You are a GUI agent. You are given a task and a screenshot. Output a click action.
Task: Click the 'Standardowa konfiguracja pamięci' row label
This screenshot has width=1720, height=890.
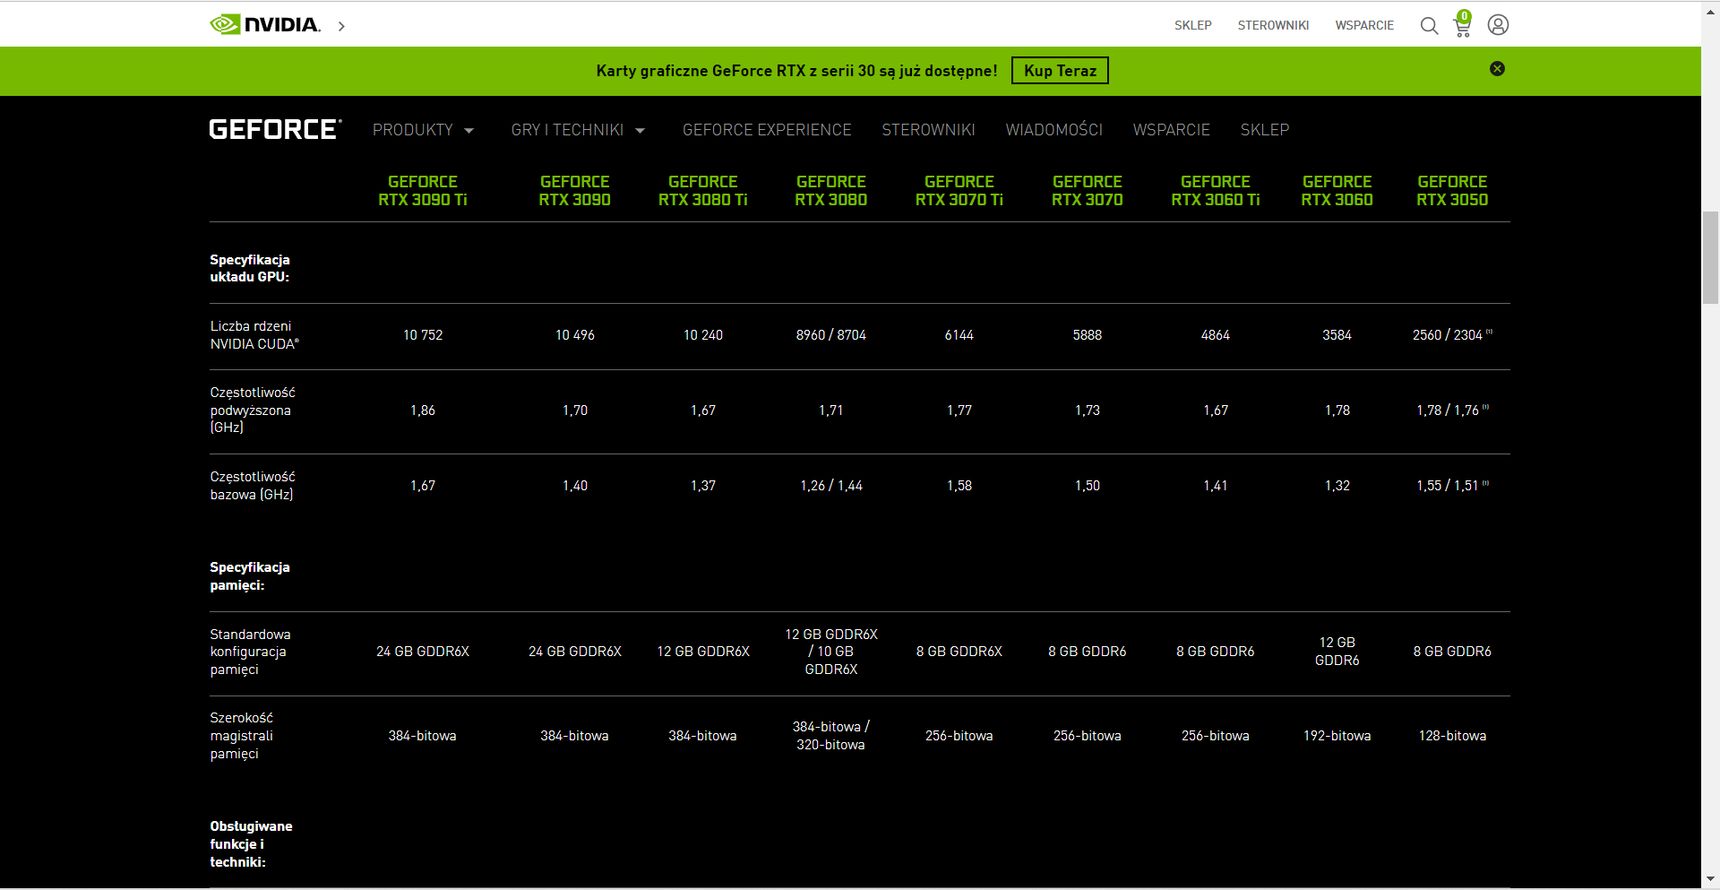tap(250, 651)
